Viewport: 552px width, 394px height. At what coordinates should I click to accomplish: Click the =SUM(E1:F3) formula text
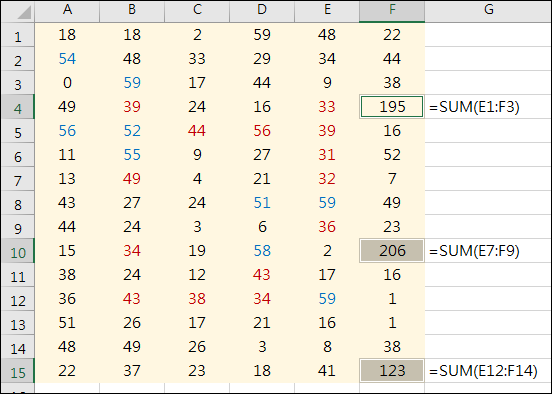pos(474,107)
